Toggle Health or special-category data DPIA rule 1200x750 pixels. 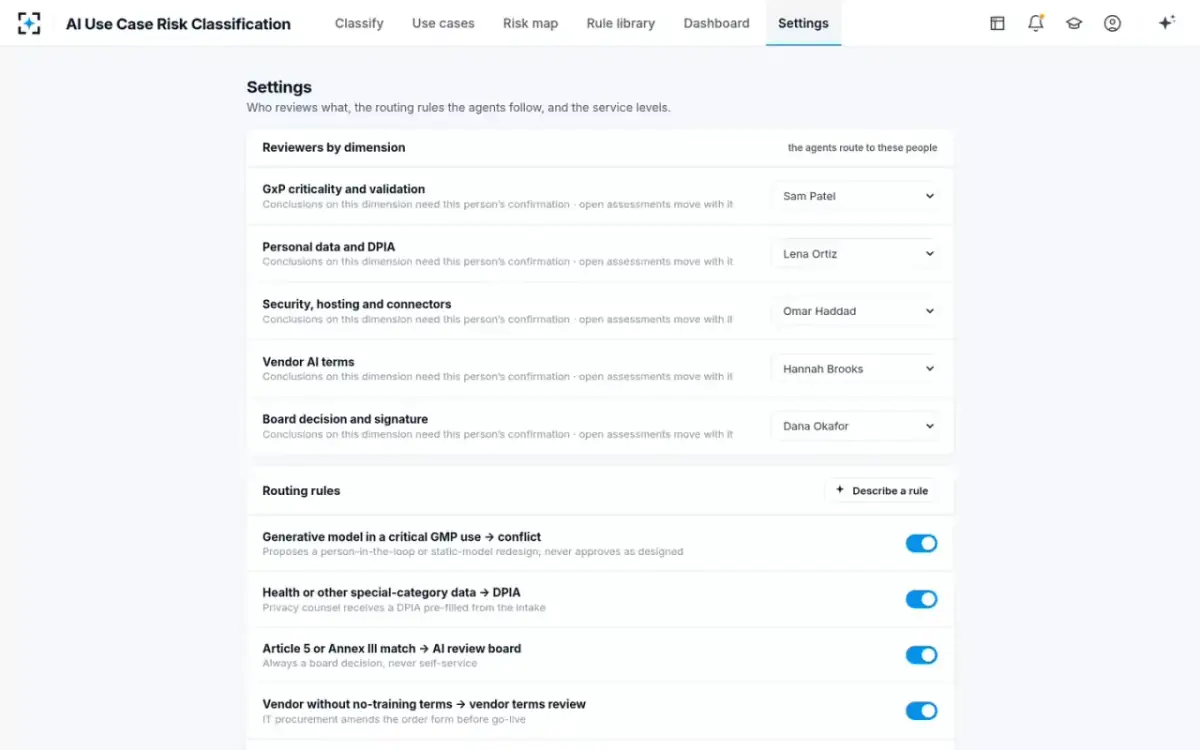pyautogui.click(x=921, y=599)
